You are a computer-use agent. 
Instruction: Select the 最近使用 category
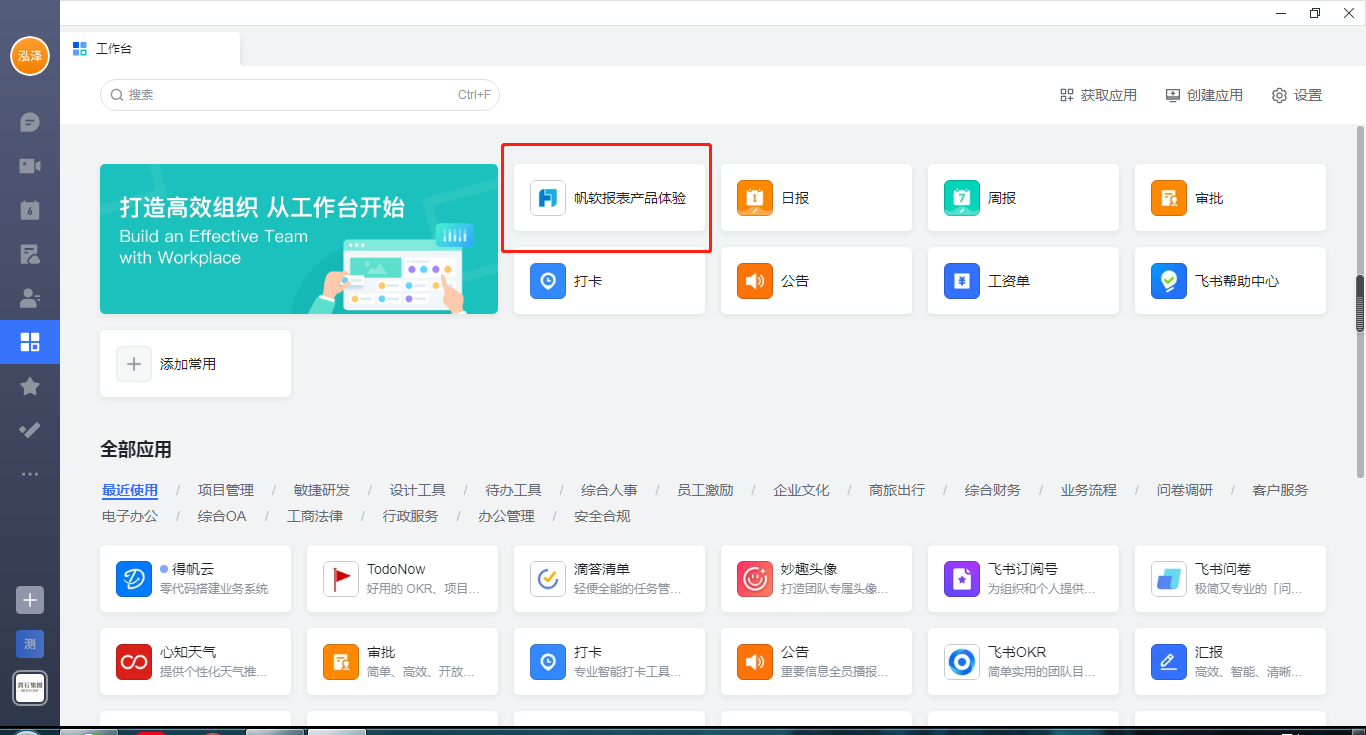point(130,490)
